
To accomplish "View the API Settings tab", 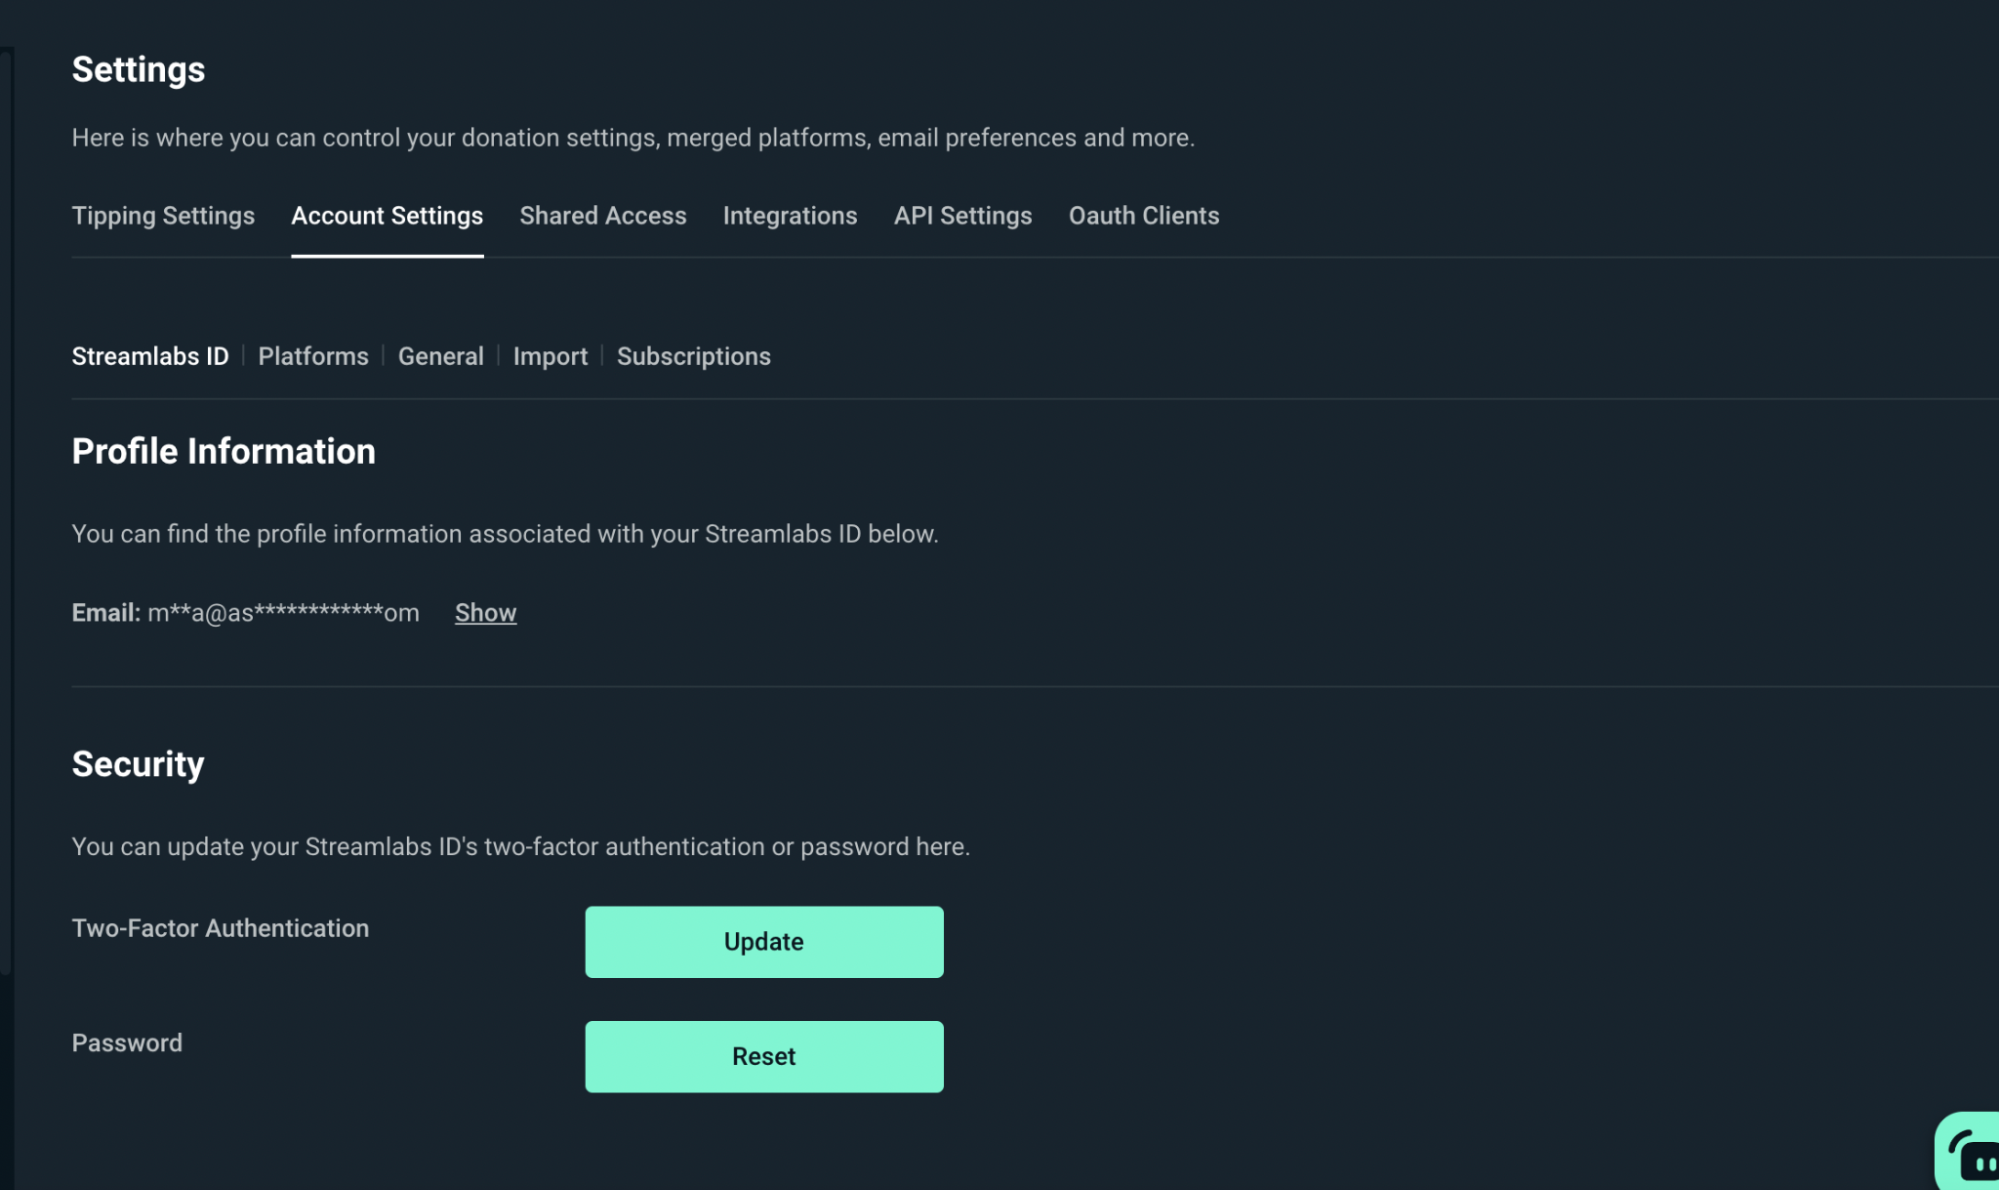I will point(963,215).
